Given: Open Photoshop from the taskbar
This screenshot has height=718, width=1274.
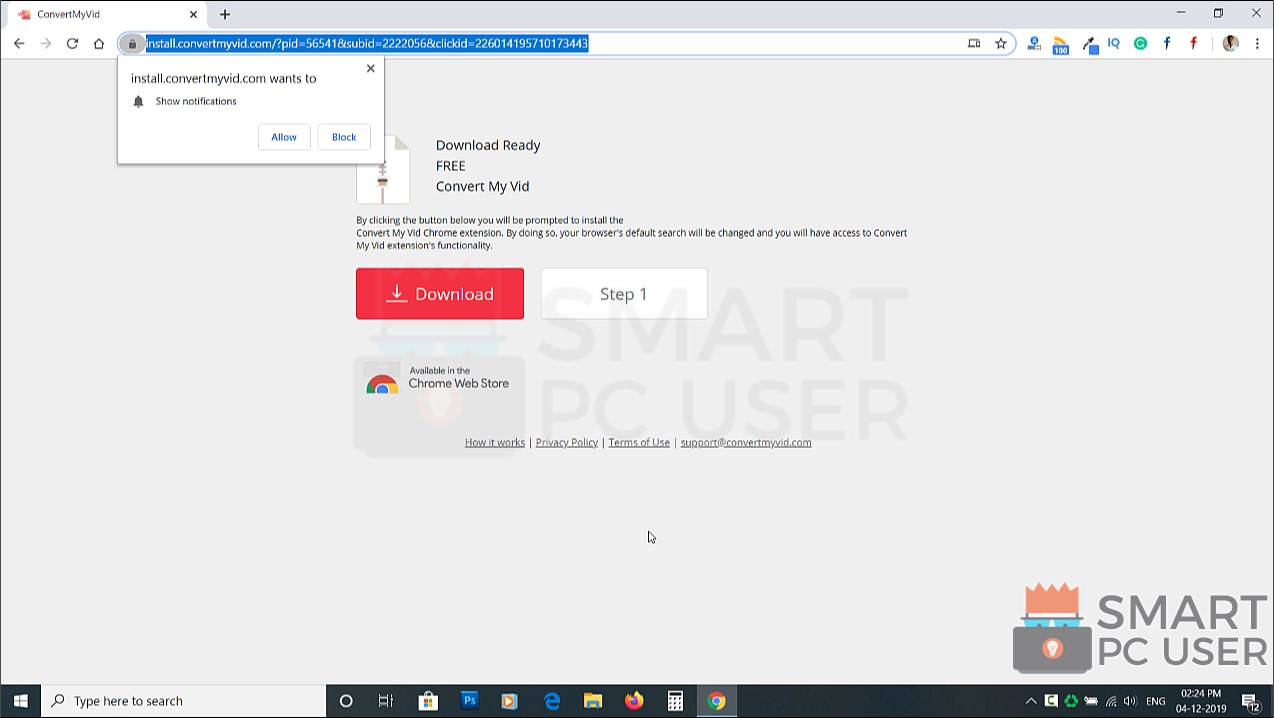Looking at the screenshot, I should 469,700.
